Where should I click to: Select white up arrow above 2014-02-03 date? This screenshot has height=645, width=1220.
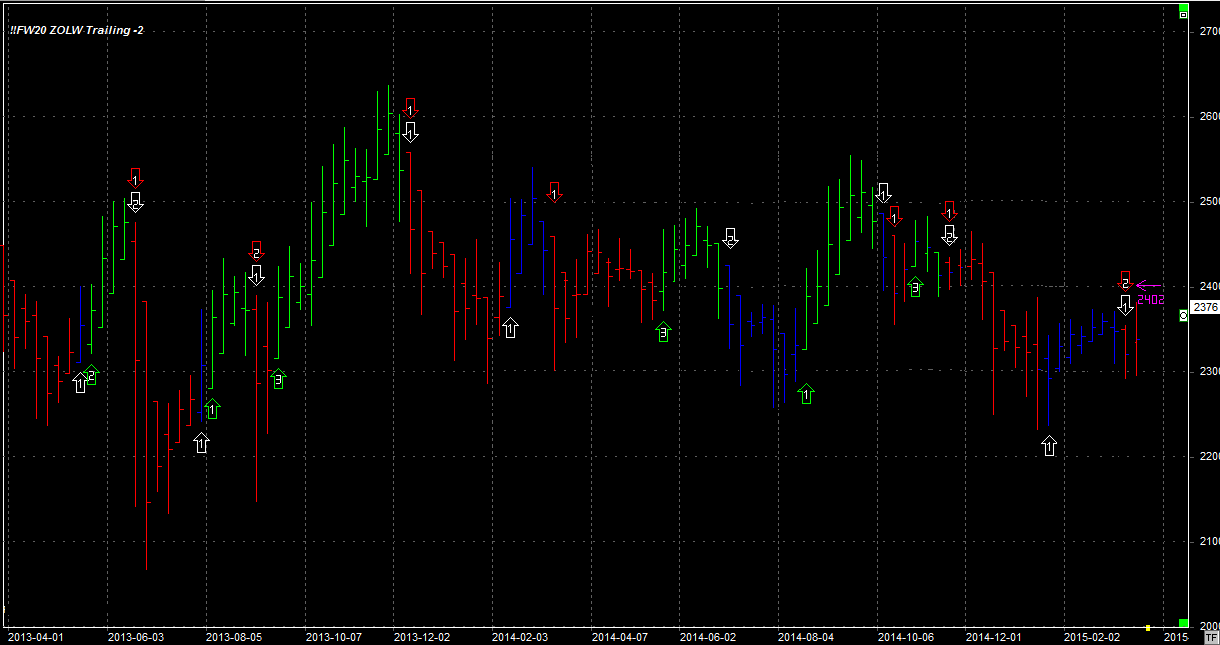[510, 328]
